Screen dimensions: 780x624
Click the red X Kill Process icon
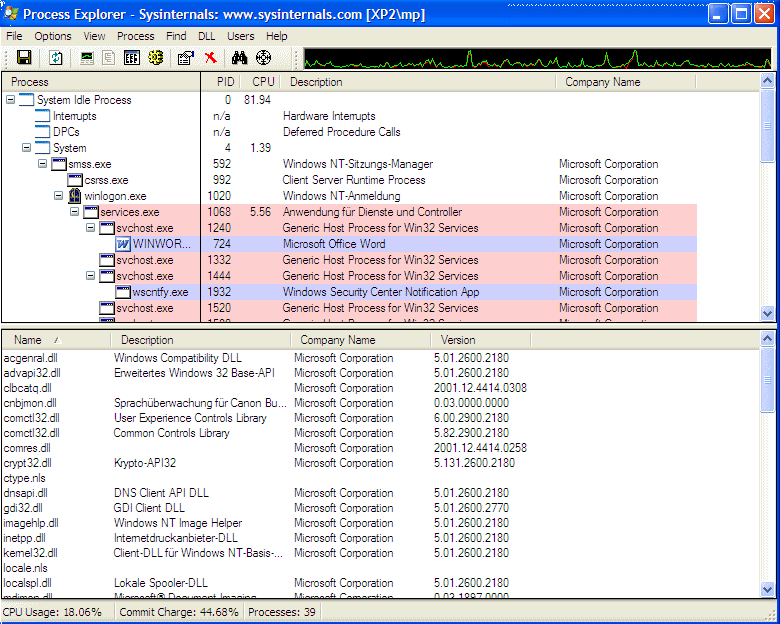click(x=210, y=58)
